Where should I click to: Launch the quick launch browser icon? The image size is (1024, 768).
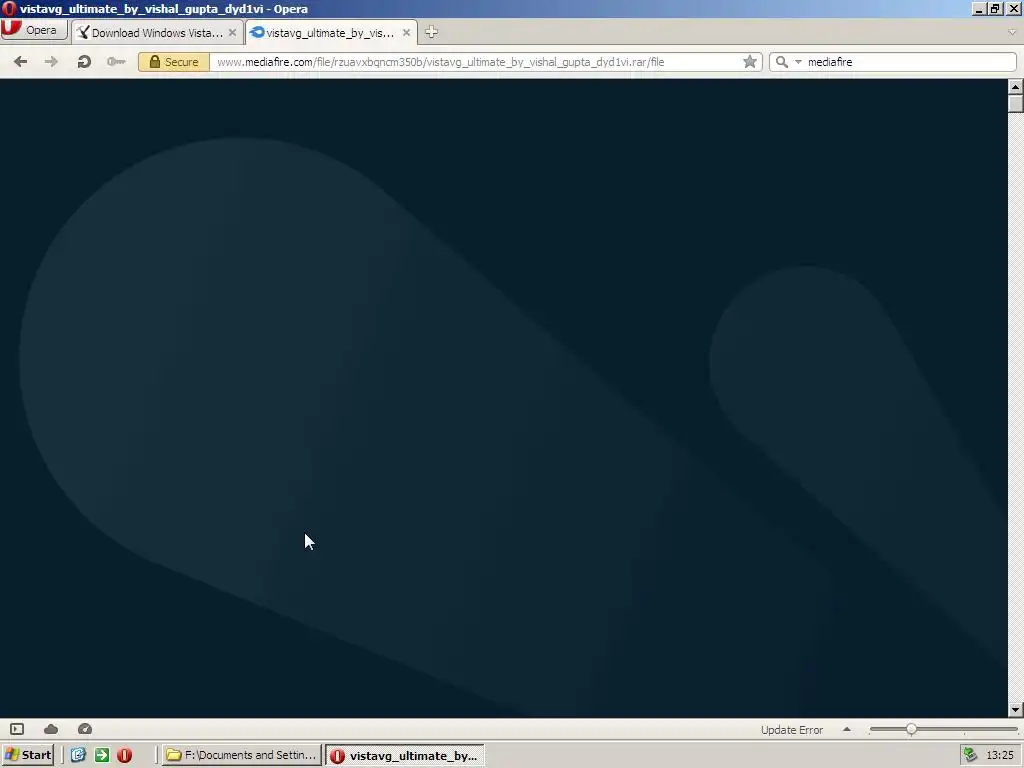click(x=78, y=755)
